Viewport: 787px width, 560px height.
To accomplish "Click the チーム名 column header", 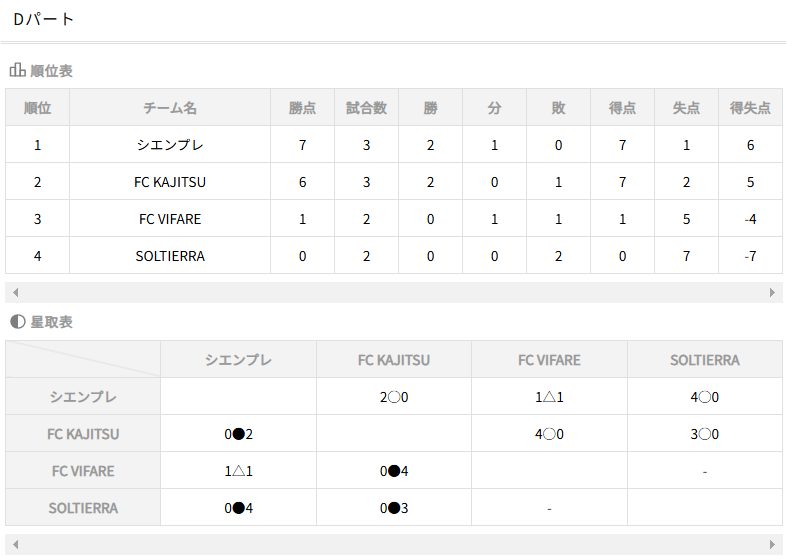I will 170,107.
